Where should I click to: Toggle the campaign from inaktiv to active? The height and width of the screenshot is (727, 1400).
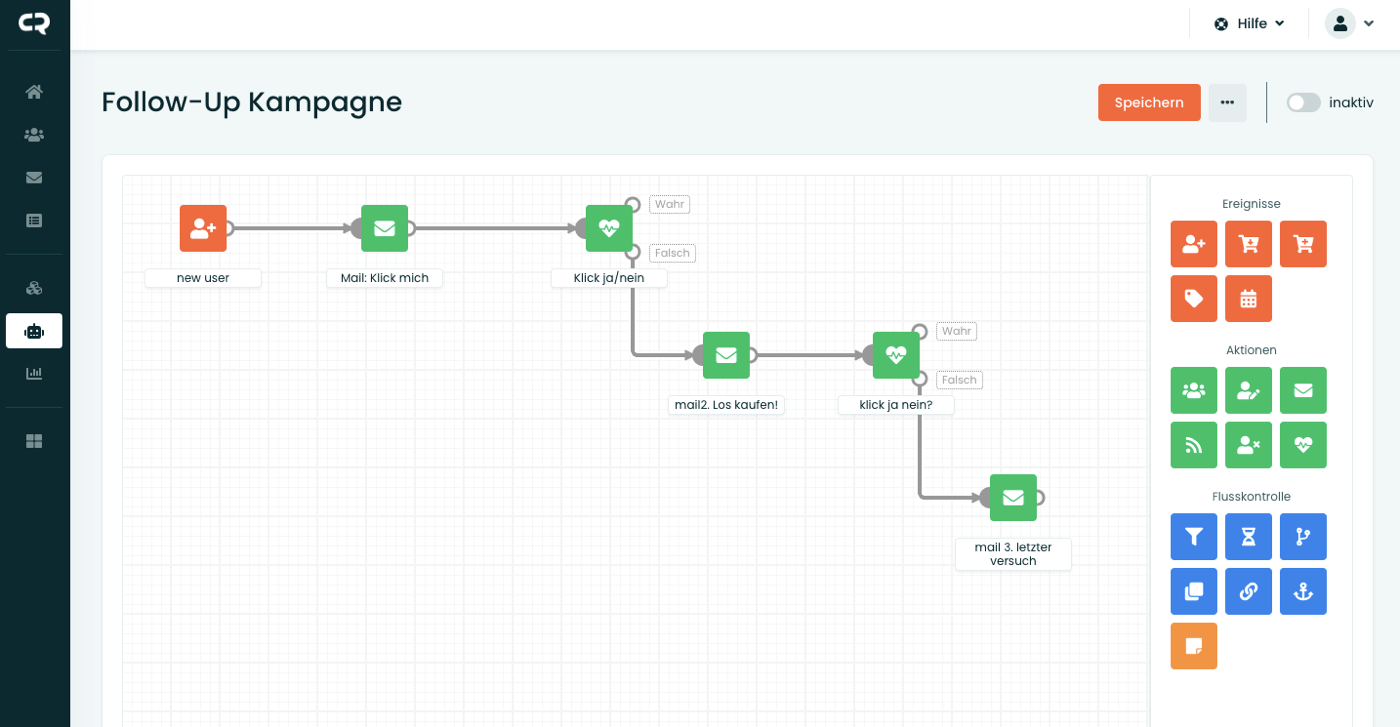(1303, 102)
